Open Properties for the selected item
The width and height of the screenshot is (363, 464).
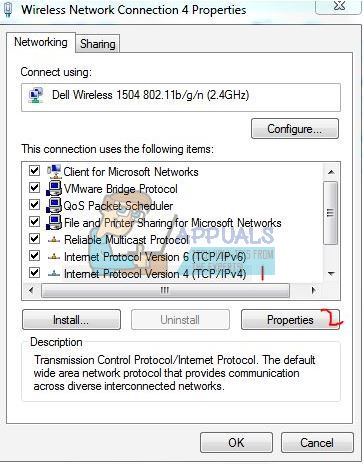[x=290, y=320]
